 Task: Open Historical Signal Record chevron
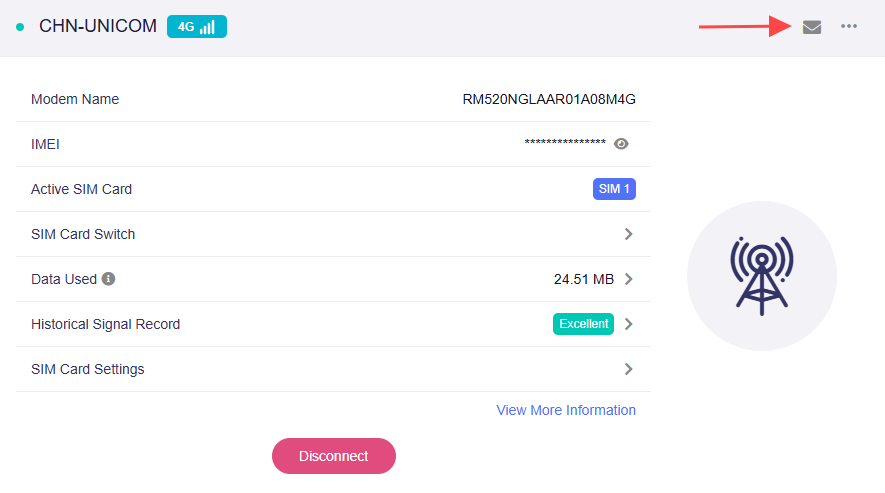628,324
